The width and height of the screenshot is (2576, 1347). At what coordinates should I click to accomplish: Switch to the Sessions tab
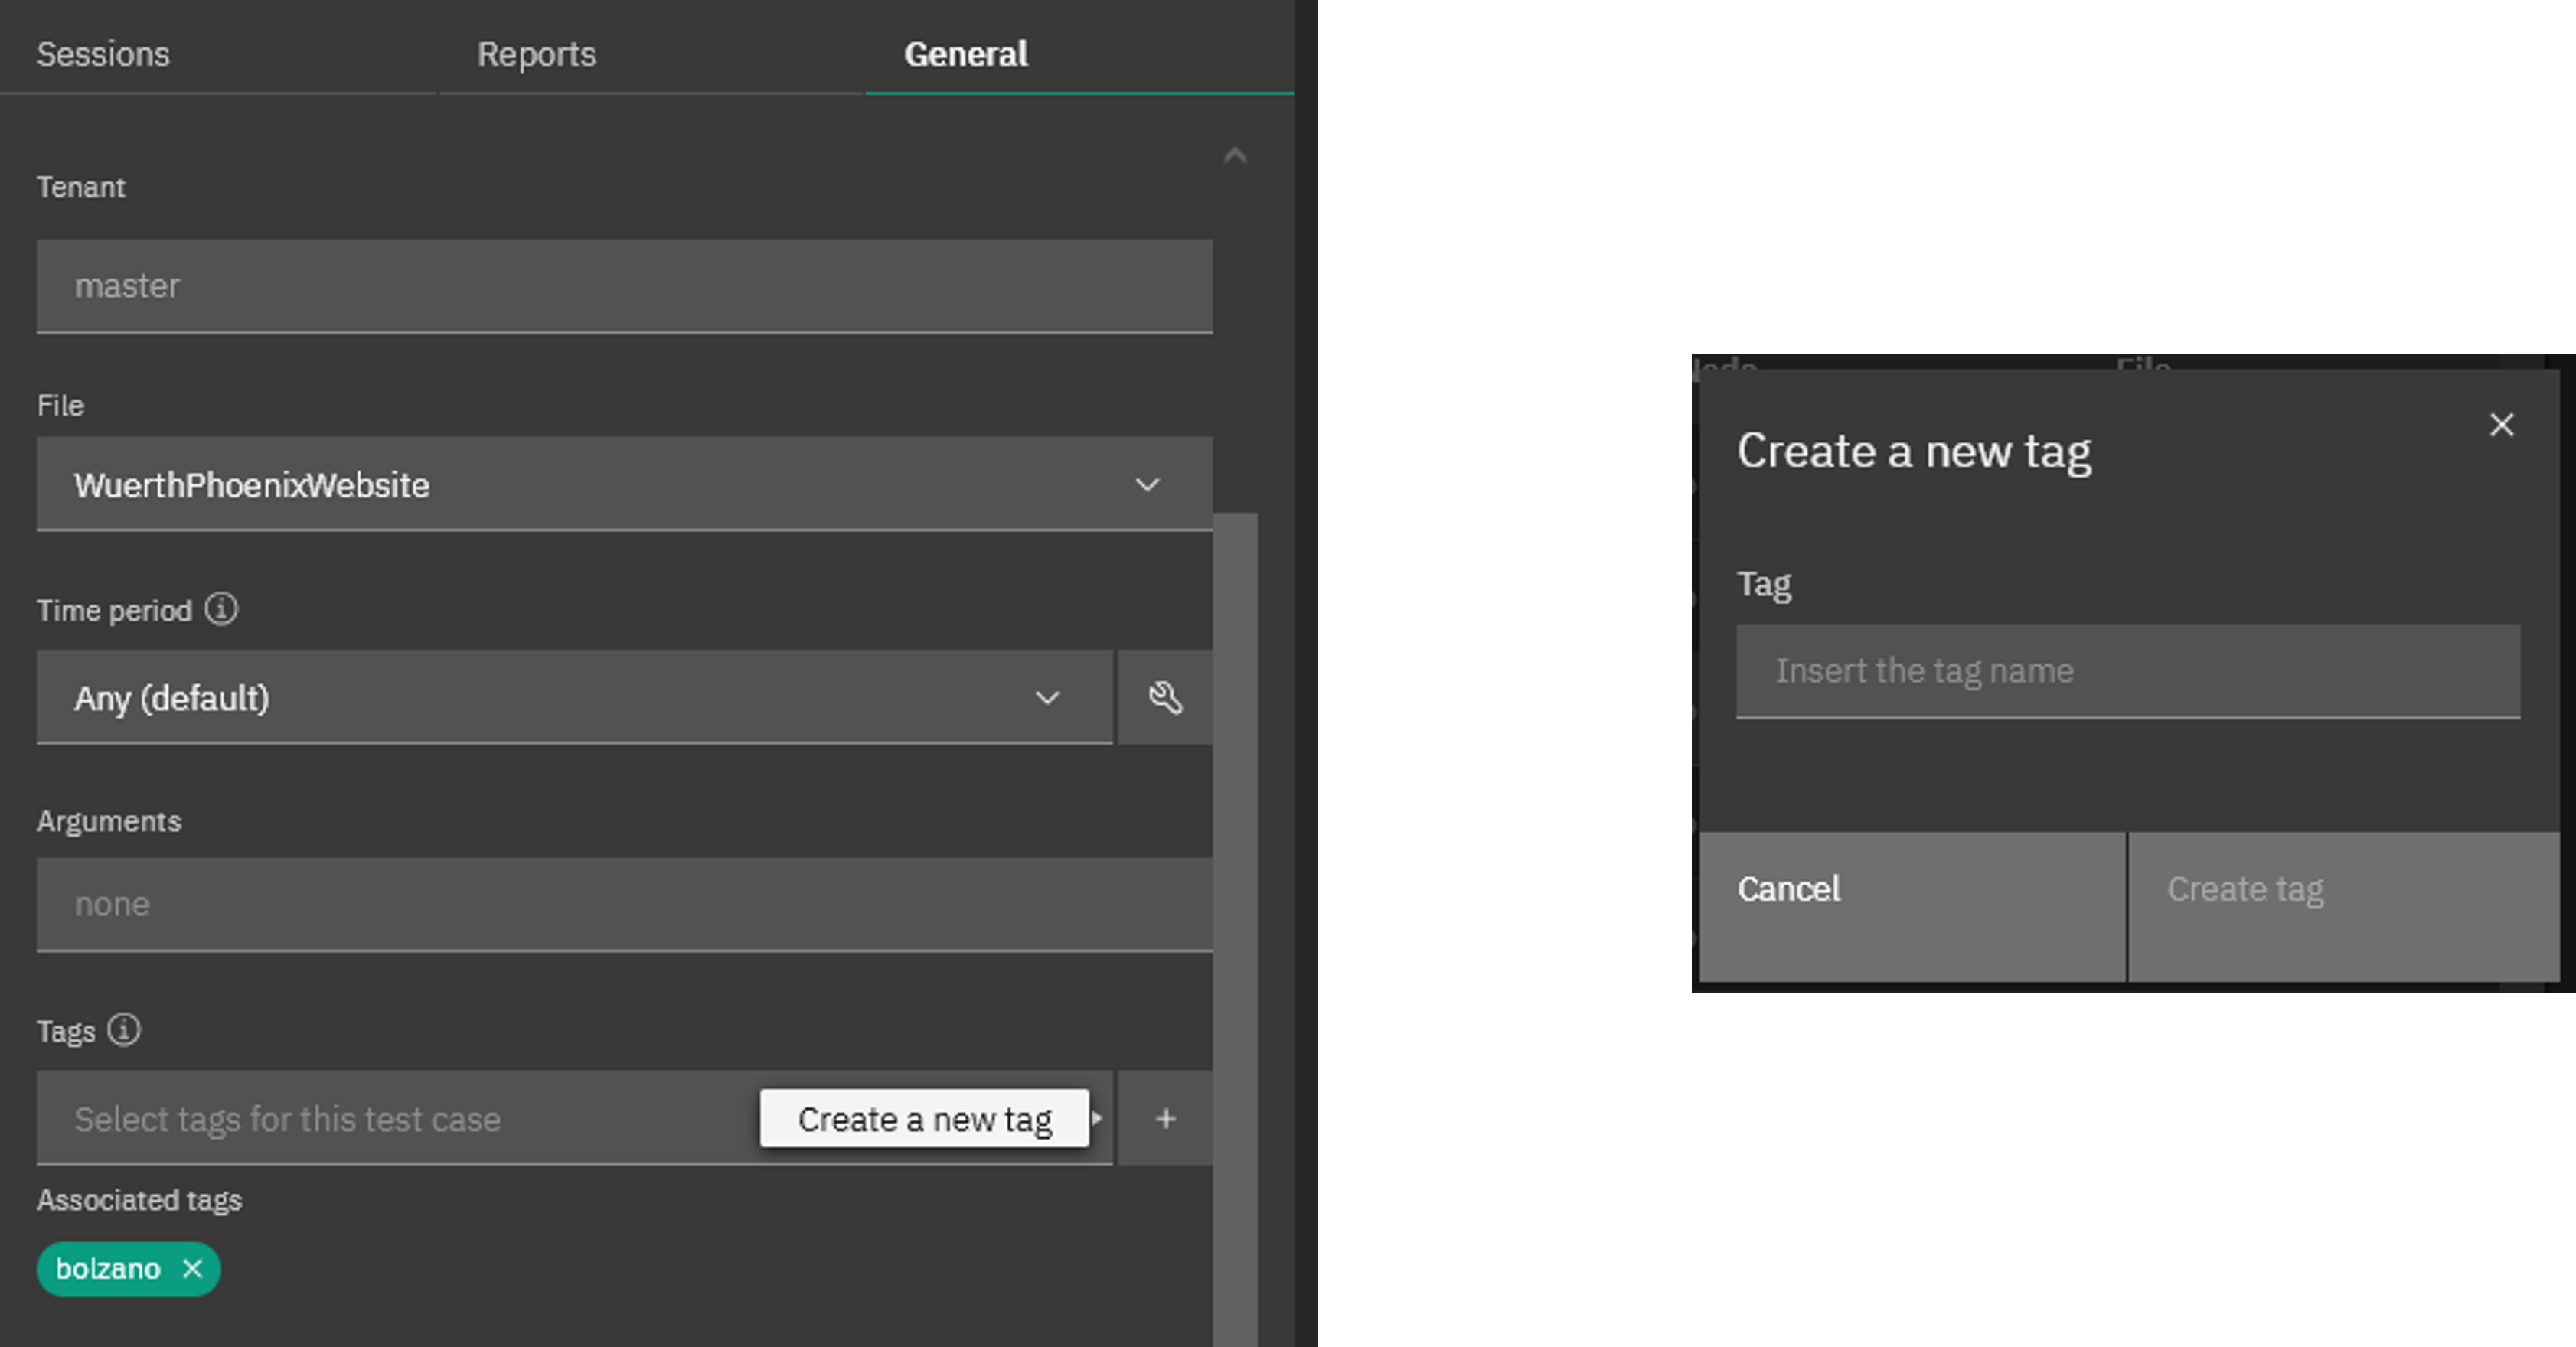(x=104, y=54)
